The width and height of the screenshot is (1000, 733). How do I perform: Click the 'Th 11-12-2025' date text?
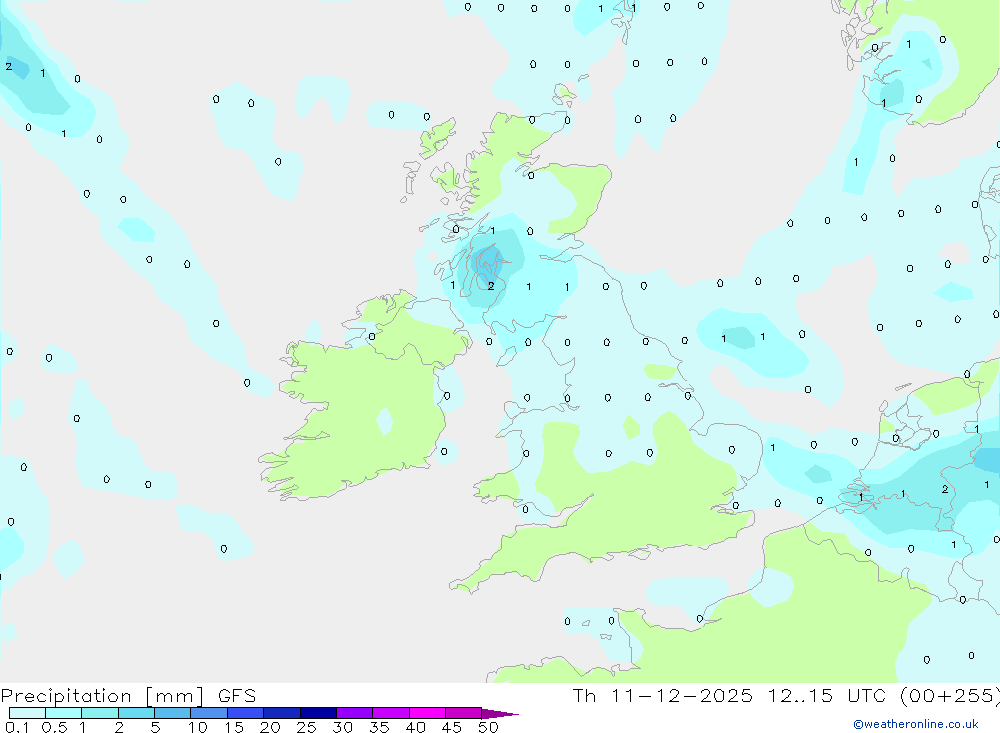tap(662, 696)
